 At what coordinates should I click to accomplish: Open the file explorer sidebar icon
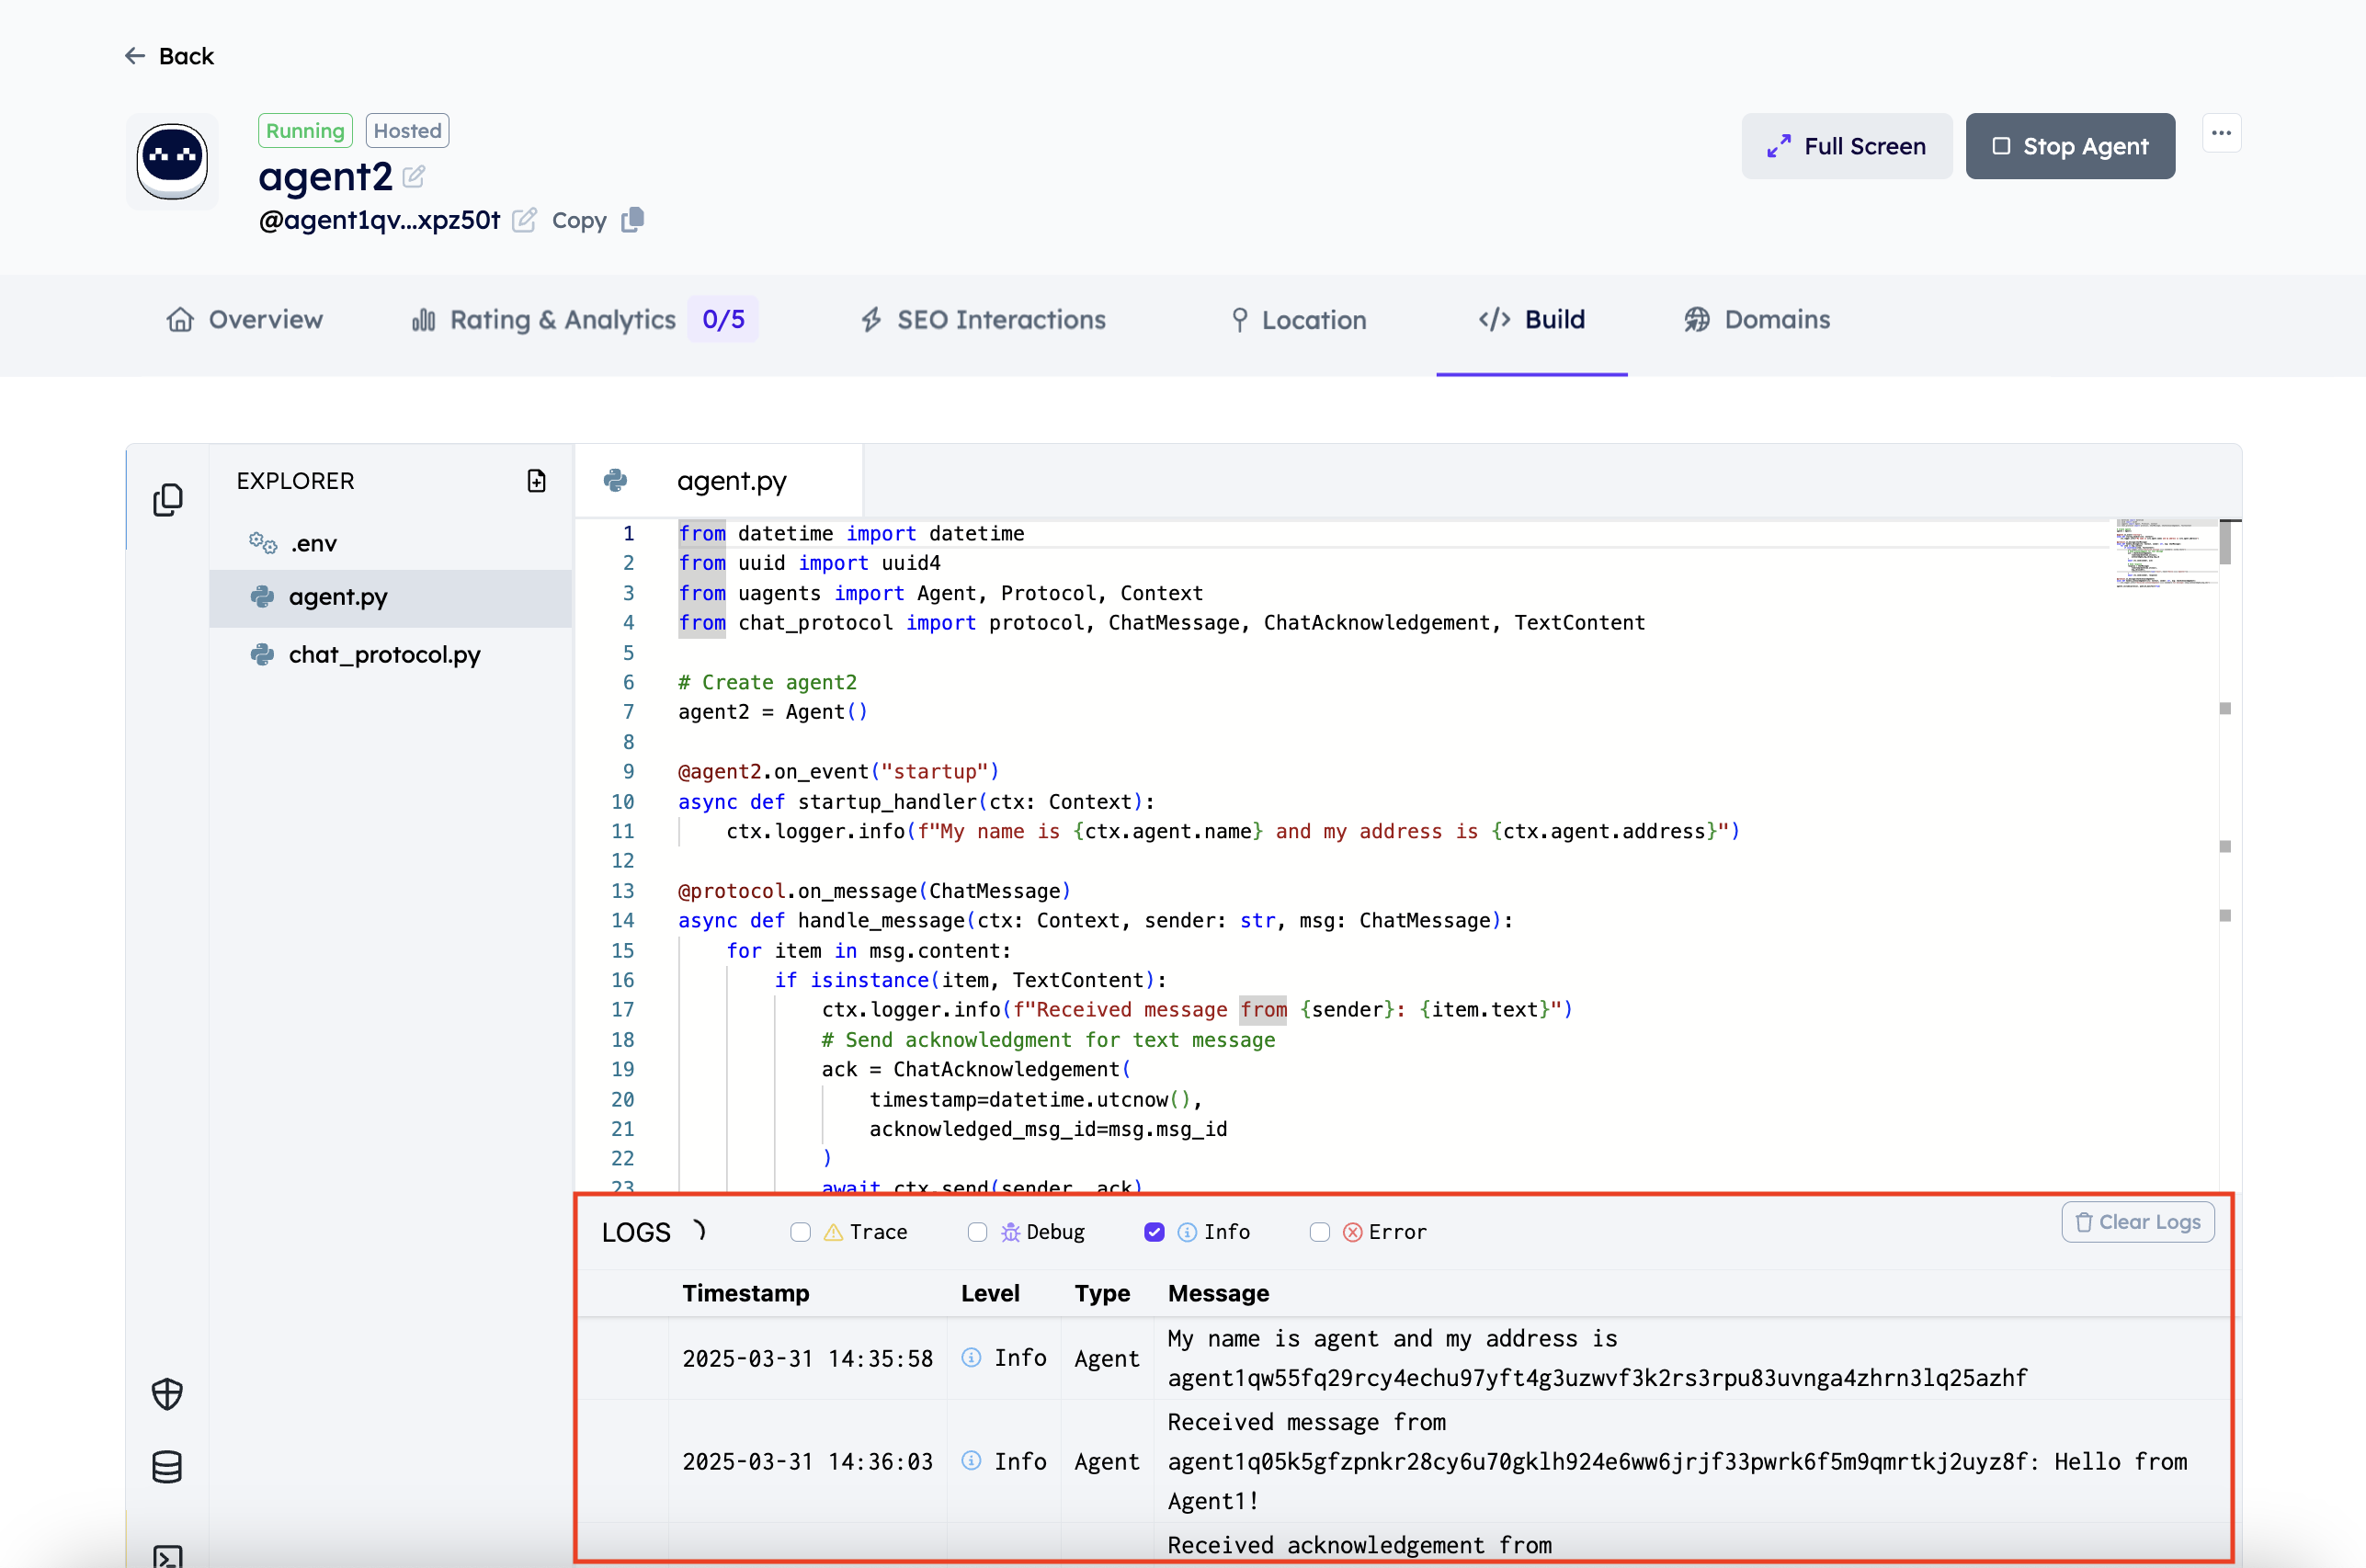pos(167,499)
